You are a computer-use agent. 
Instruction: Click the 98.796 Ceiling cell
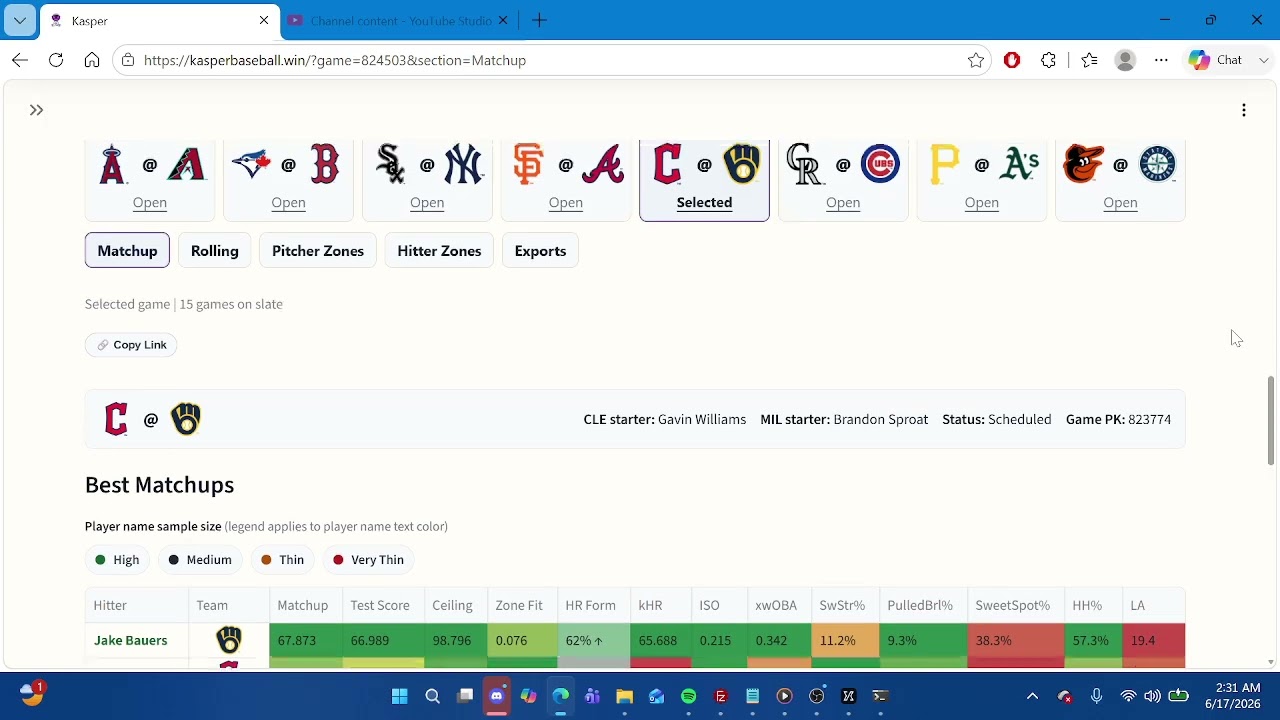click(456, 640)
